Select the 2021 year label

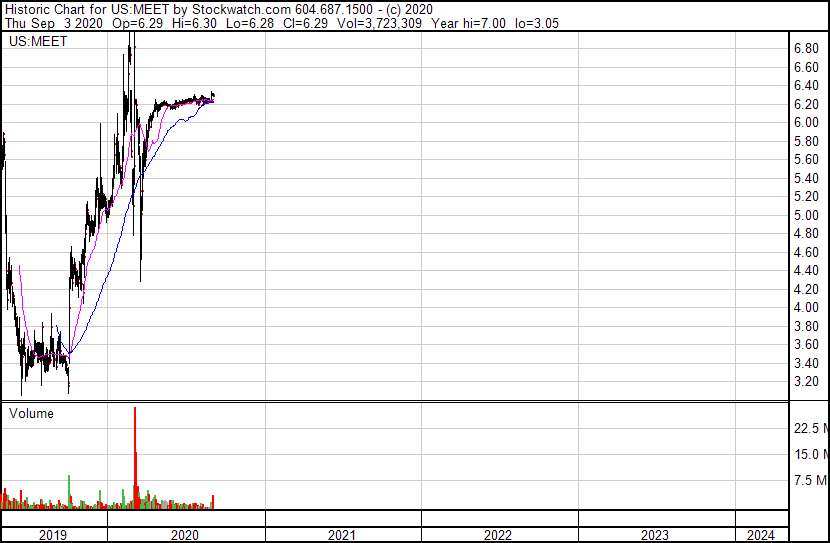341,535
